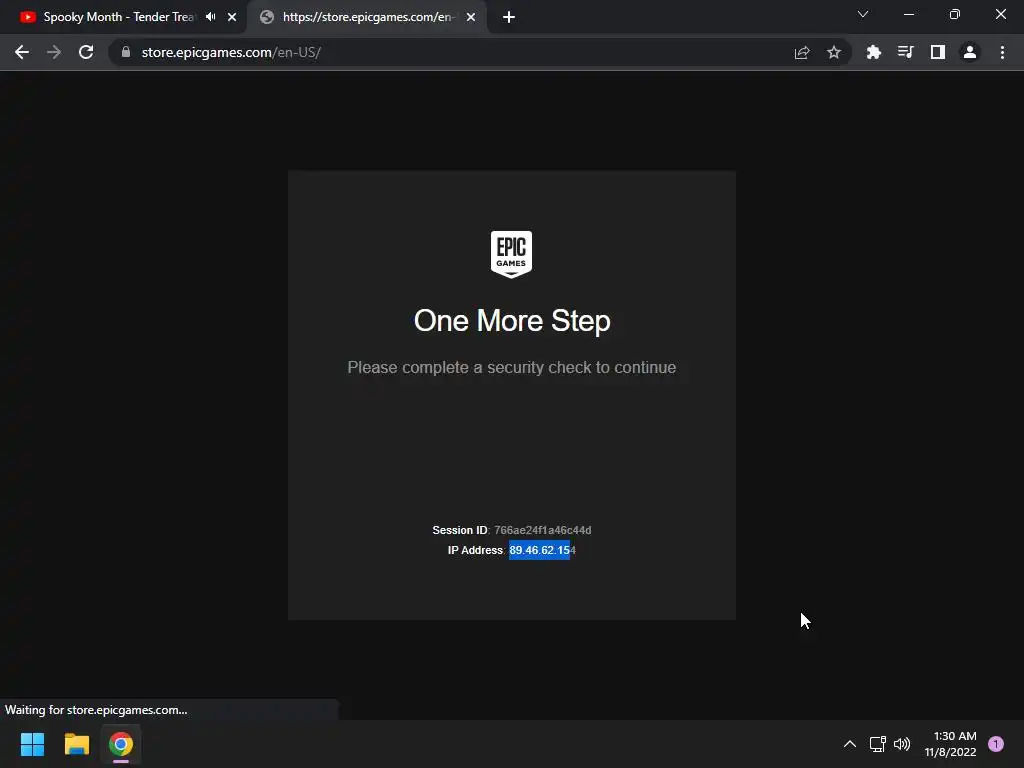The image size is (1024, 768).
Task: Reload the Epic Games store page
Action: point(86,52)
